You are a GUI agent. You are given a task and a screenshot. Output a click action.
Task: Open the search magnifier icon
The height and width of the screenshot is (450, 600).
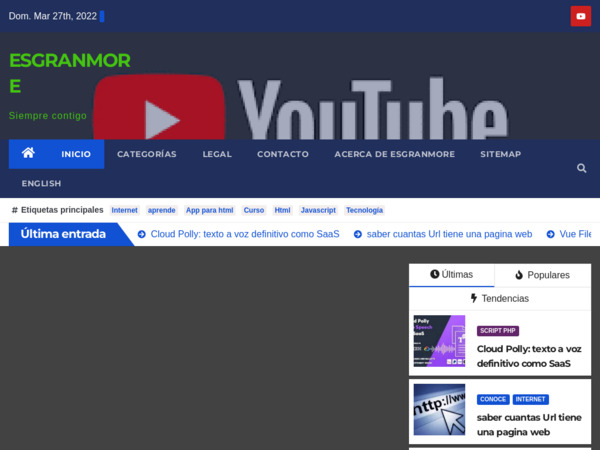point(581,168)
